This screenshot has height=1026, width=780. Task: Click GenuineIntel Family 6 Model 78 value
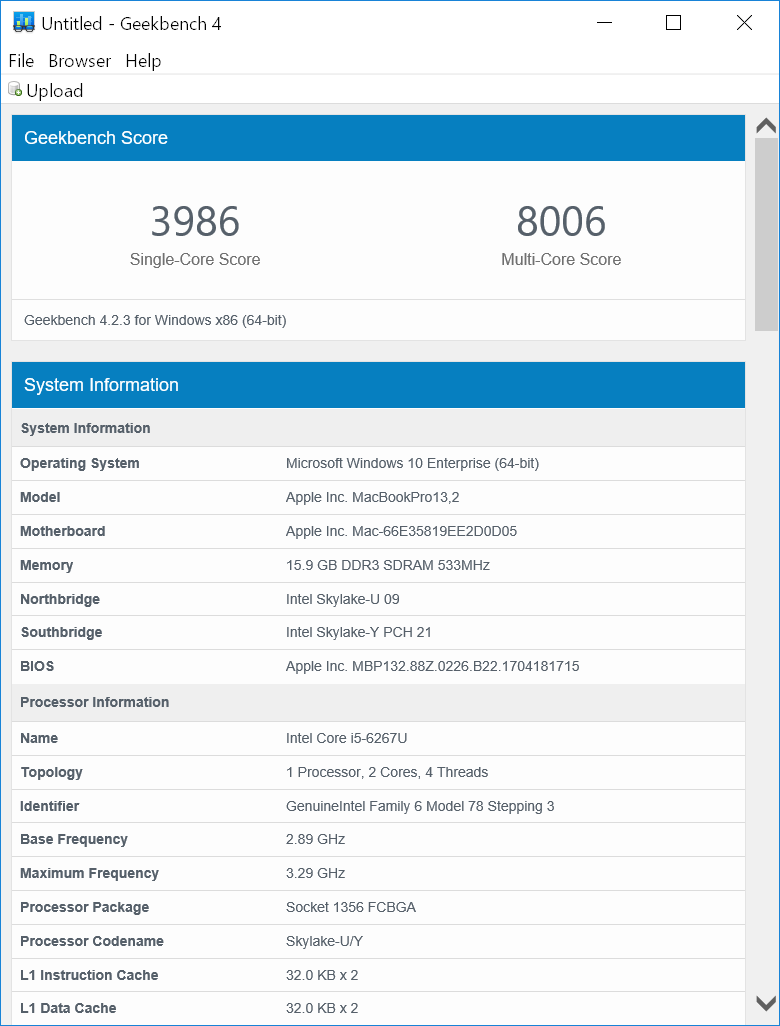coord(420,806)
